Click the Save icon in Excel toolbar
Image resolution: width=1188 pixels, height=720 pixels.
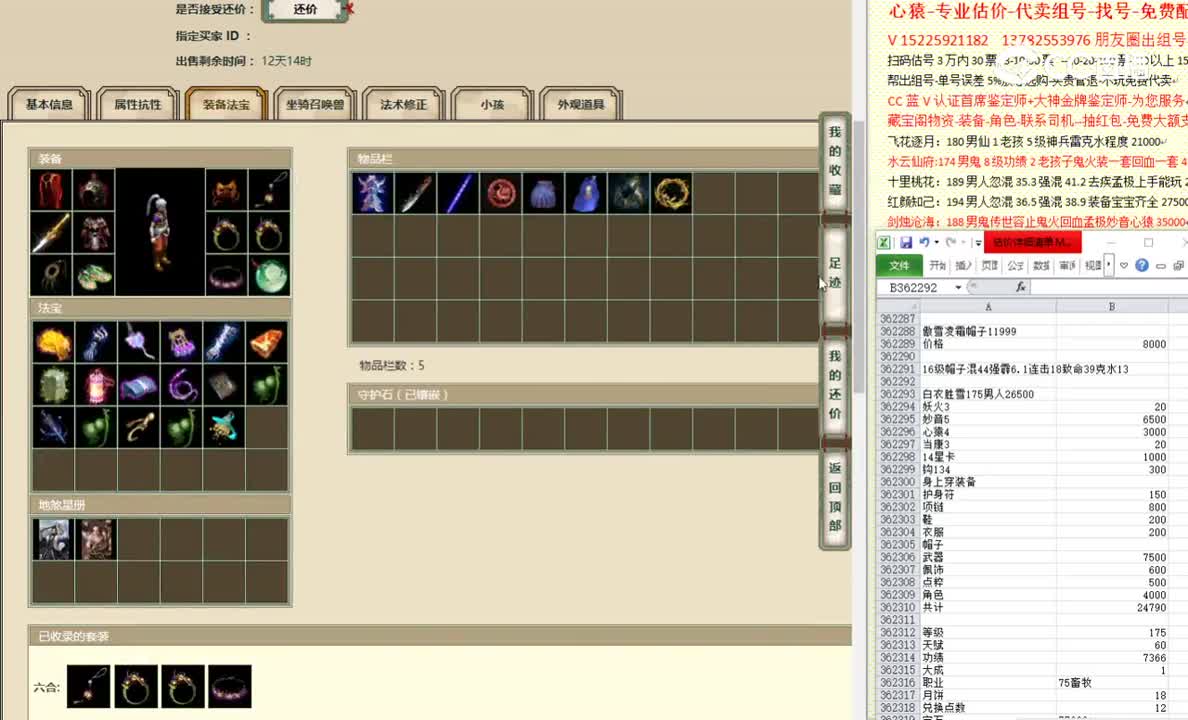click(x=907, y=242)
